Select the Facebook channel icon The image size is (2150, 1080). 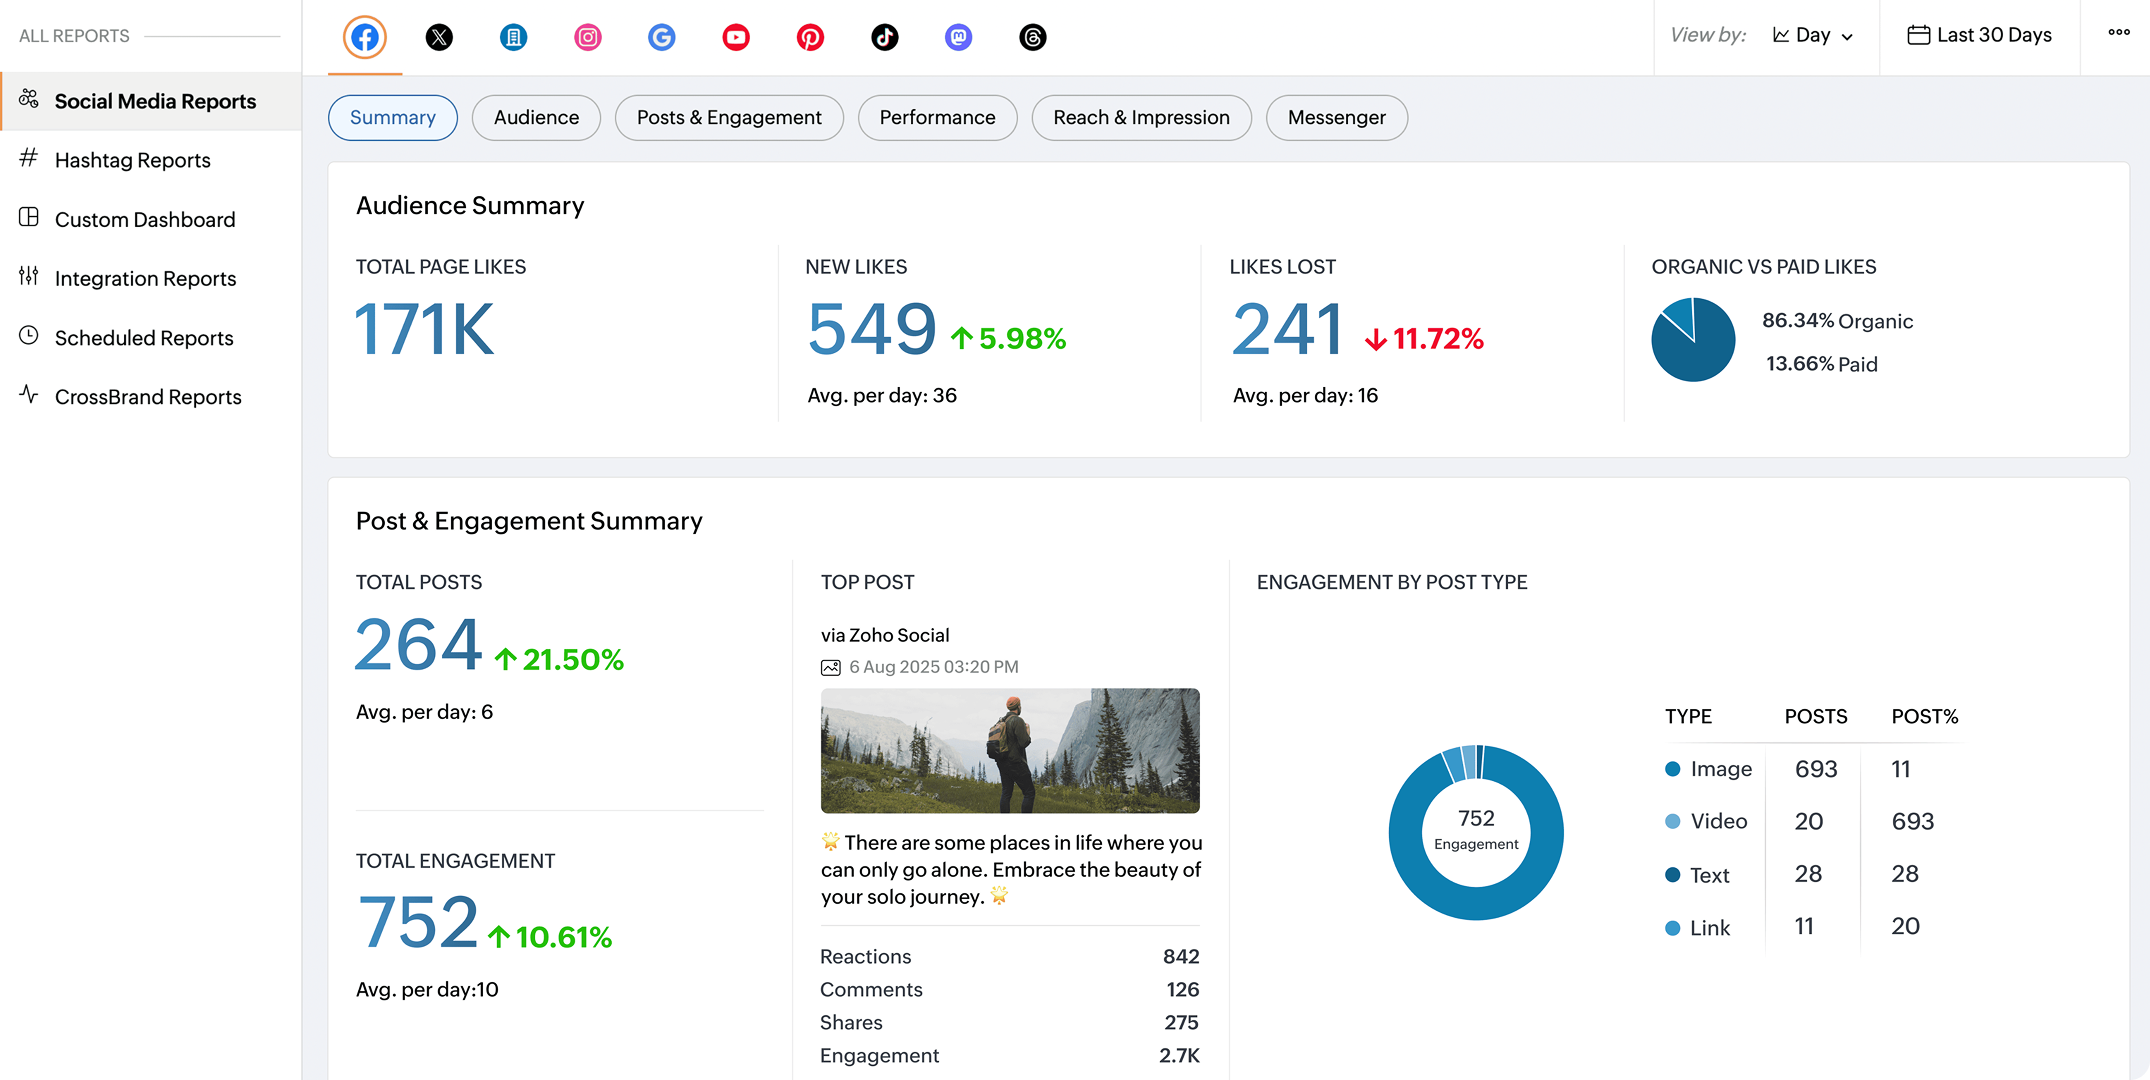[x=364, y=37]
